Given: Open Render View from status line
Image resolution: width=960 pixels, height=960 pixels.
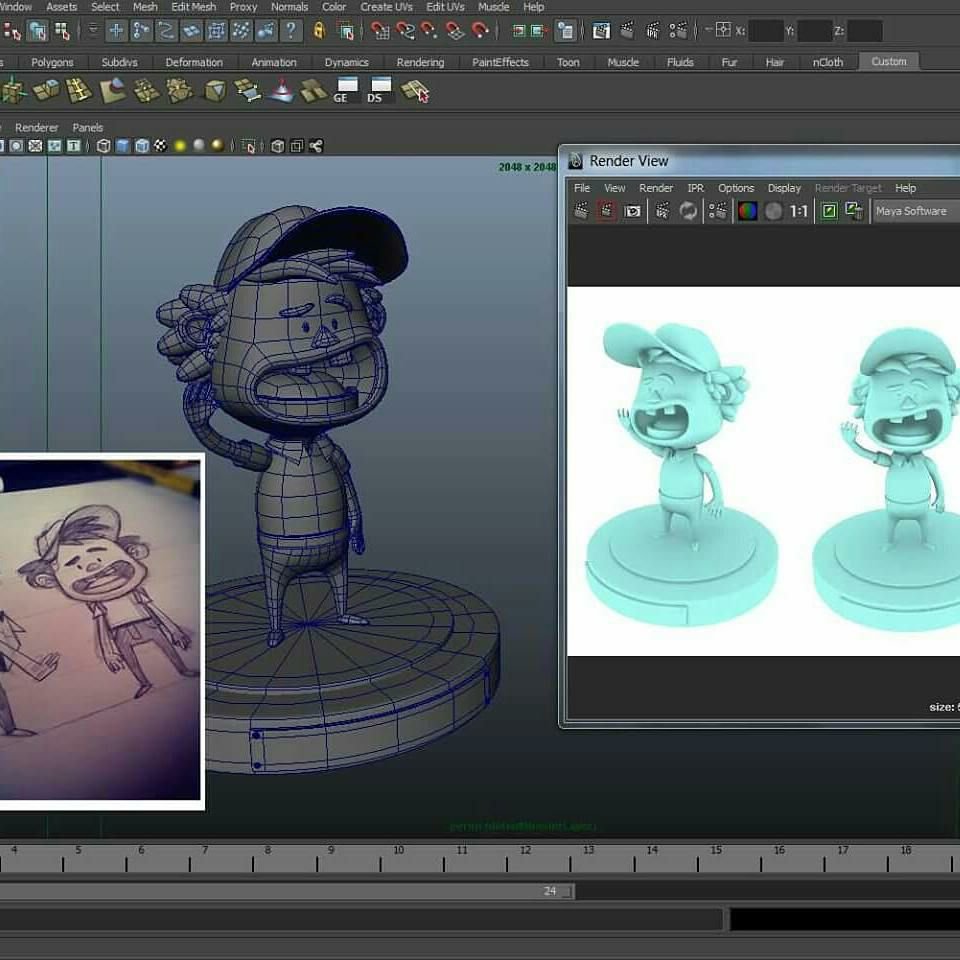Looking at the screenshot, I should (601, 31).
